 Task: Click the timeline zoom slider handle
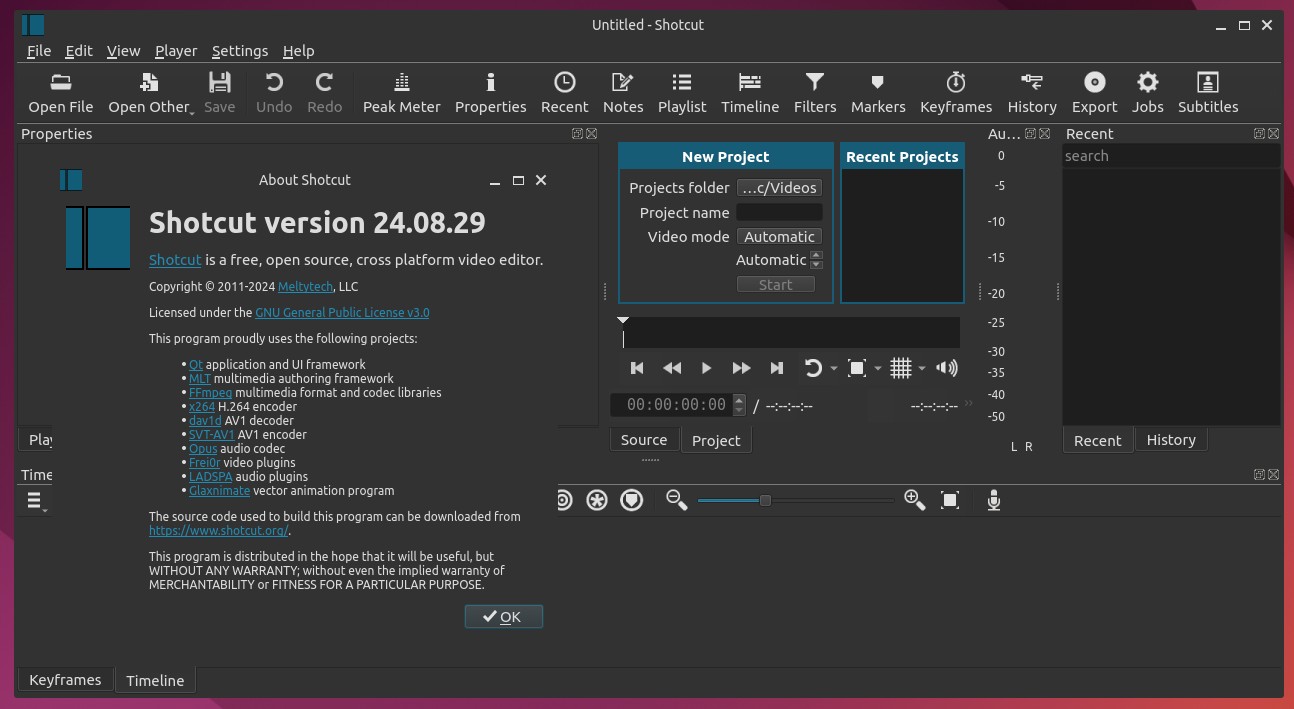click(765, 500)
